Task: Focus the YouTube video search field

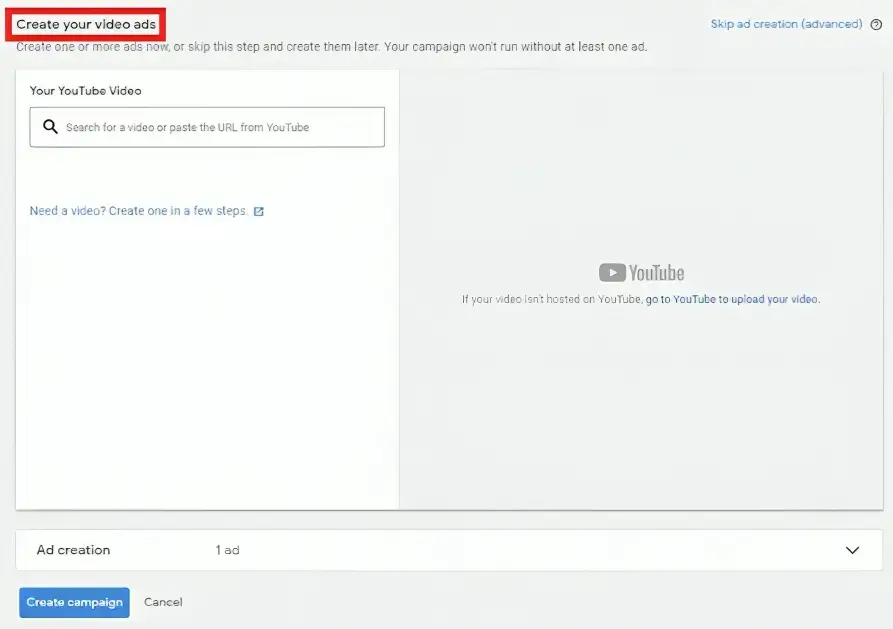Action: point(207,127)
